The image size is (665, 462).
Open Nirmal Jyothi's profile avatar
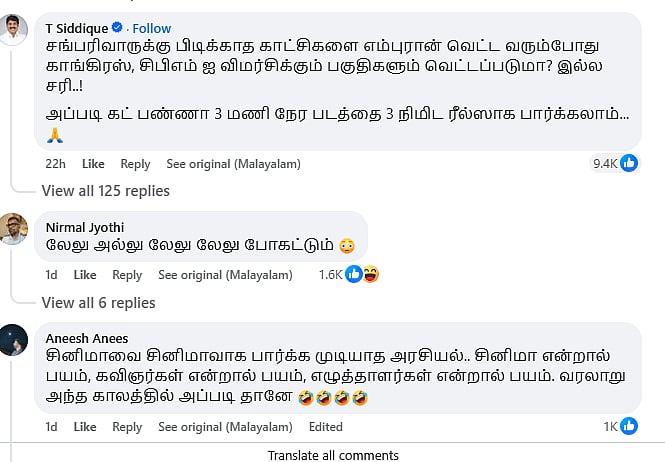coord(13,229)
